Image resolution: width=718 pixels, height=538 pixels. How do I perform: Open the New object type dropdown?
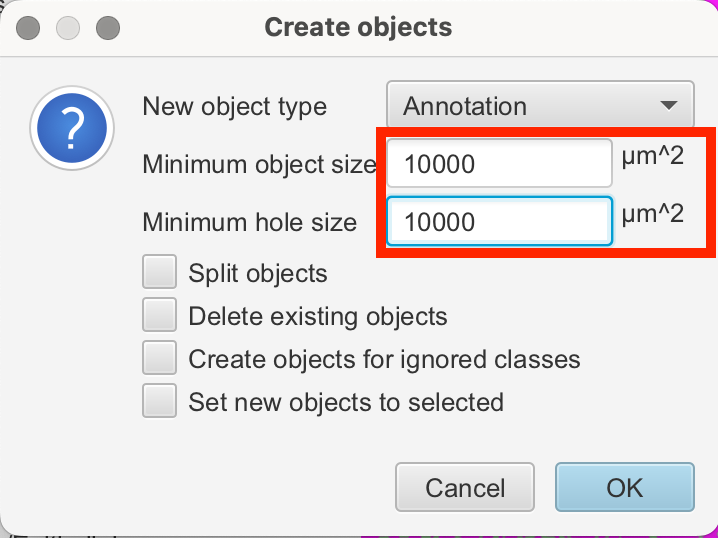540,106
